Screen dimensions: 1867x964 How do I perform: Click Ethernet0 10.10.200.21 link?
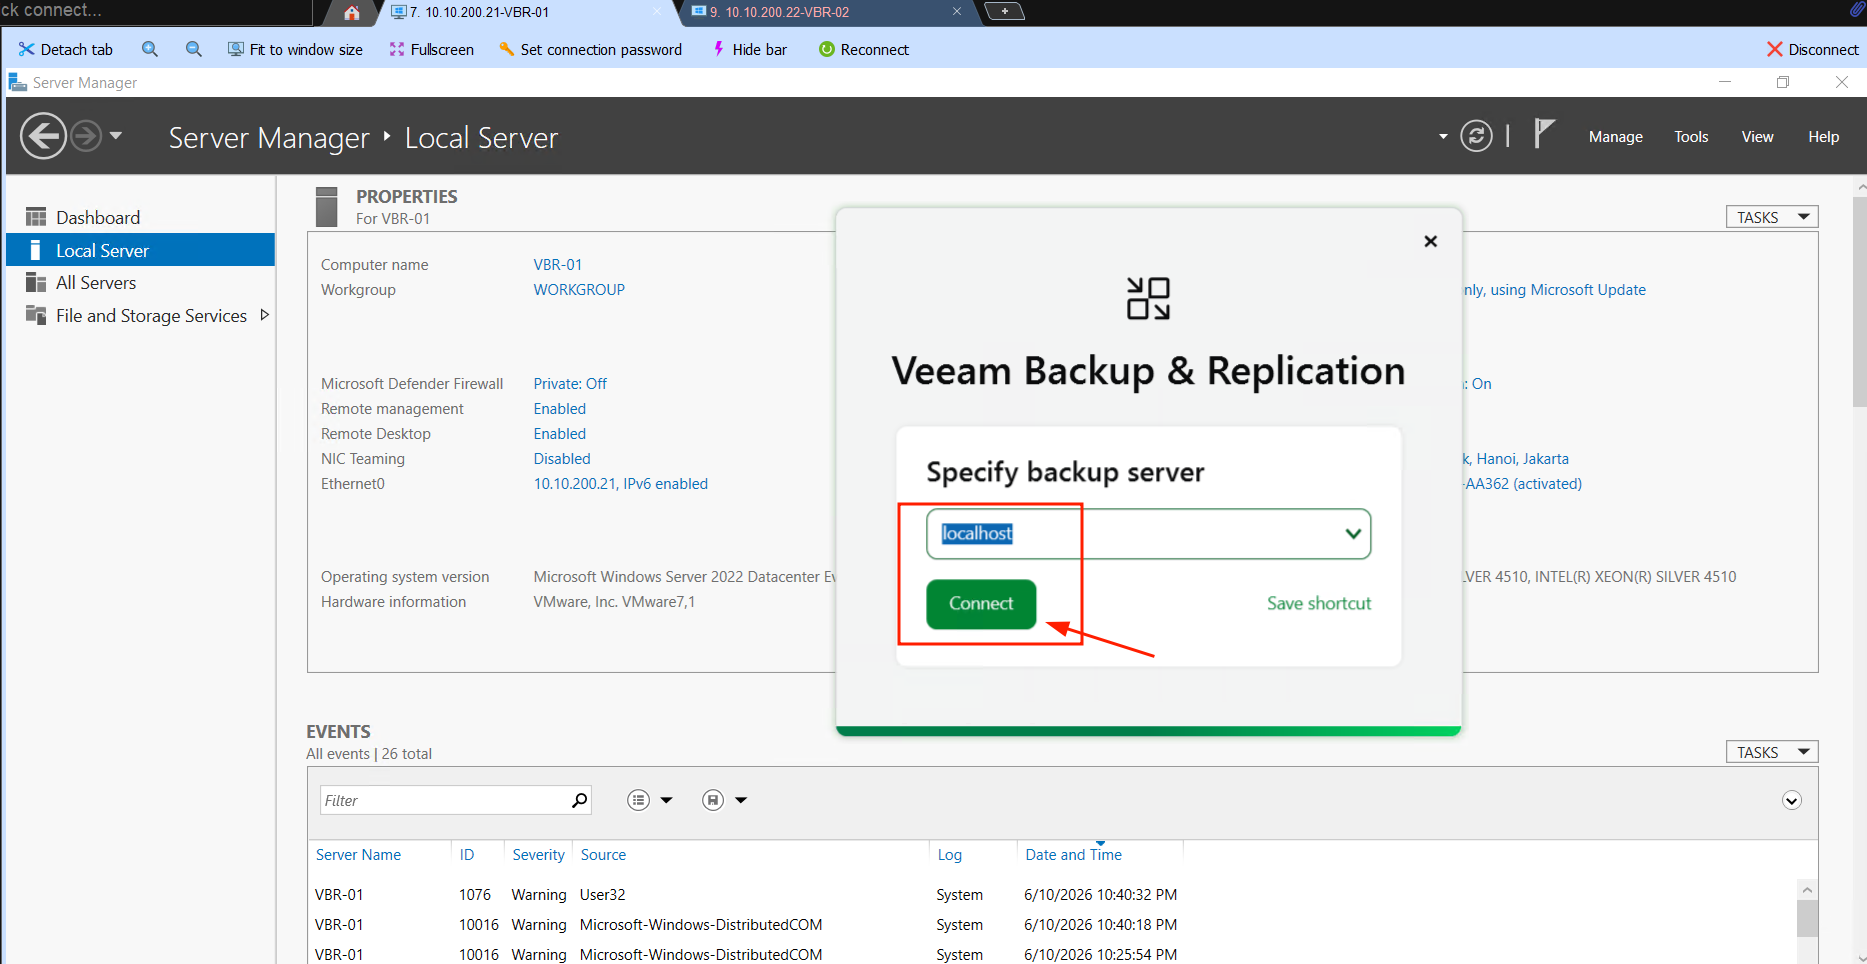(620, 484)
